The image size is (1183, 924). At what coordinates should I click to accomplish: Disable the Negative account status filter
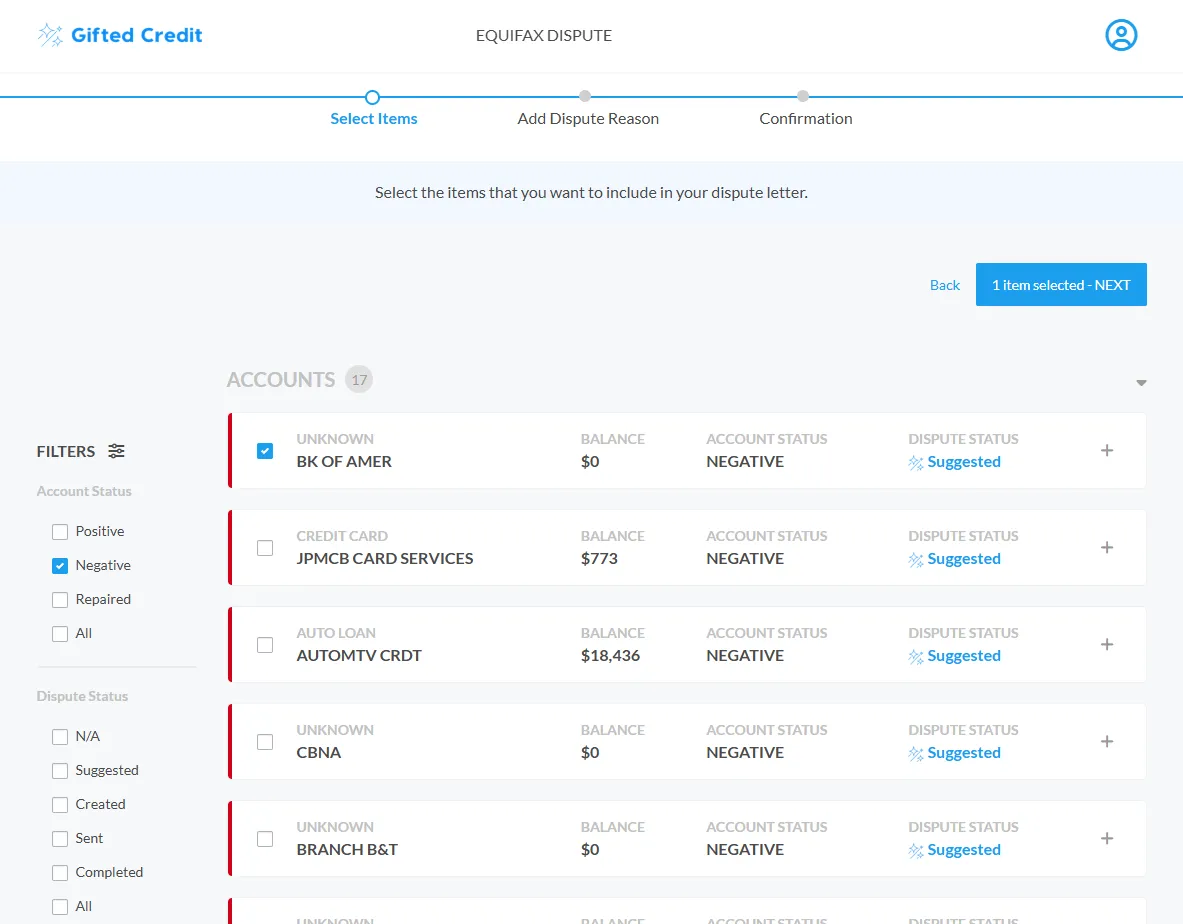tap(60, 566)
